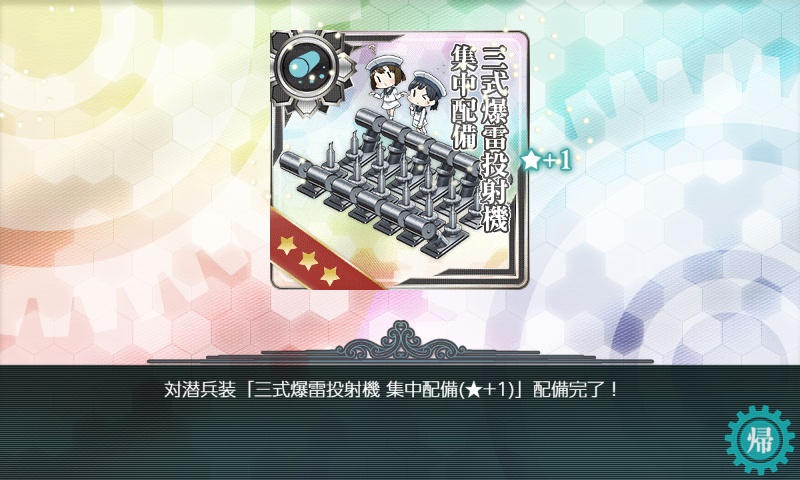Select the depth charge type badge icon
Viewport: 800px width, 480px height.
[x=307, y=68]
